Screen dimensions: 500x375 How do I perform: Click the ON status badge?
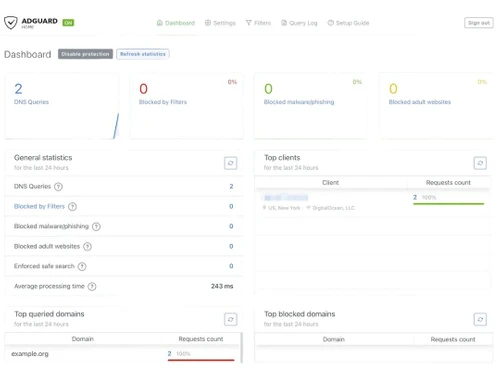[68, 23]
